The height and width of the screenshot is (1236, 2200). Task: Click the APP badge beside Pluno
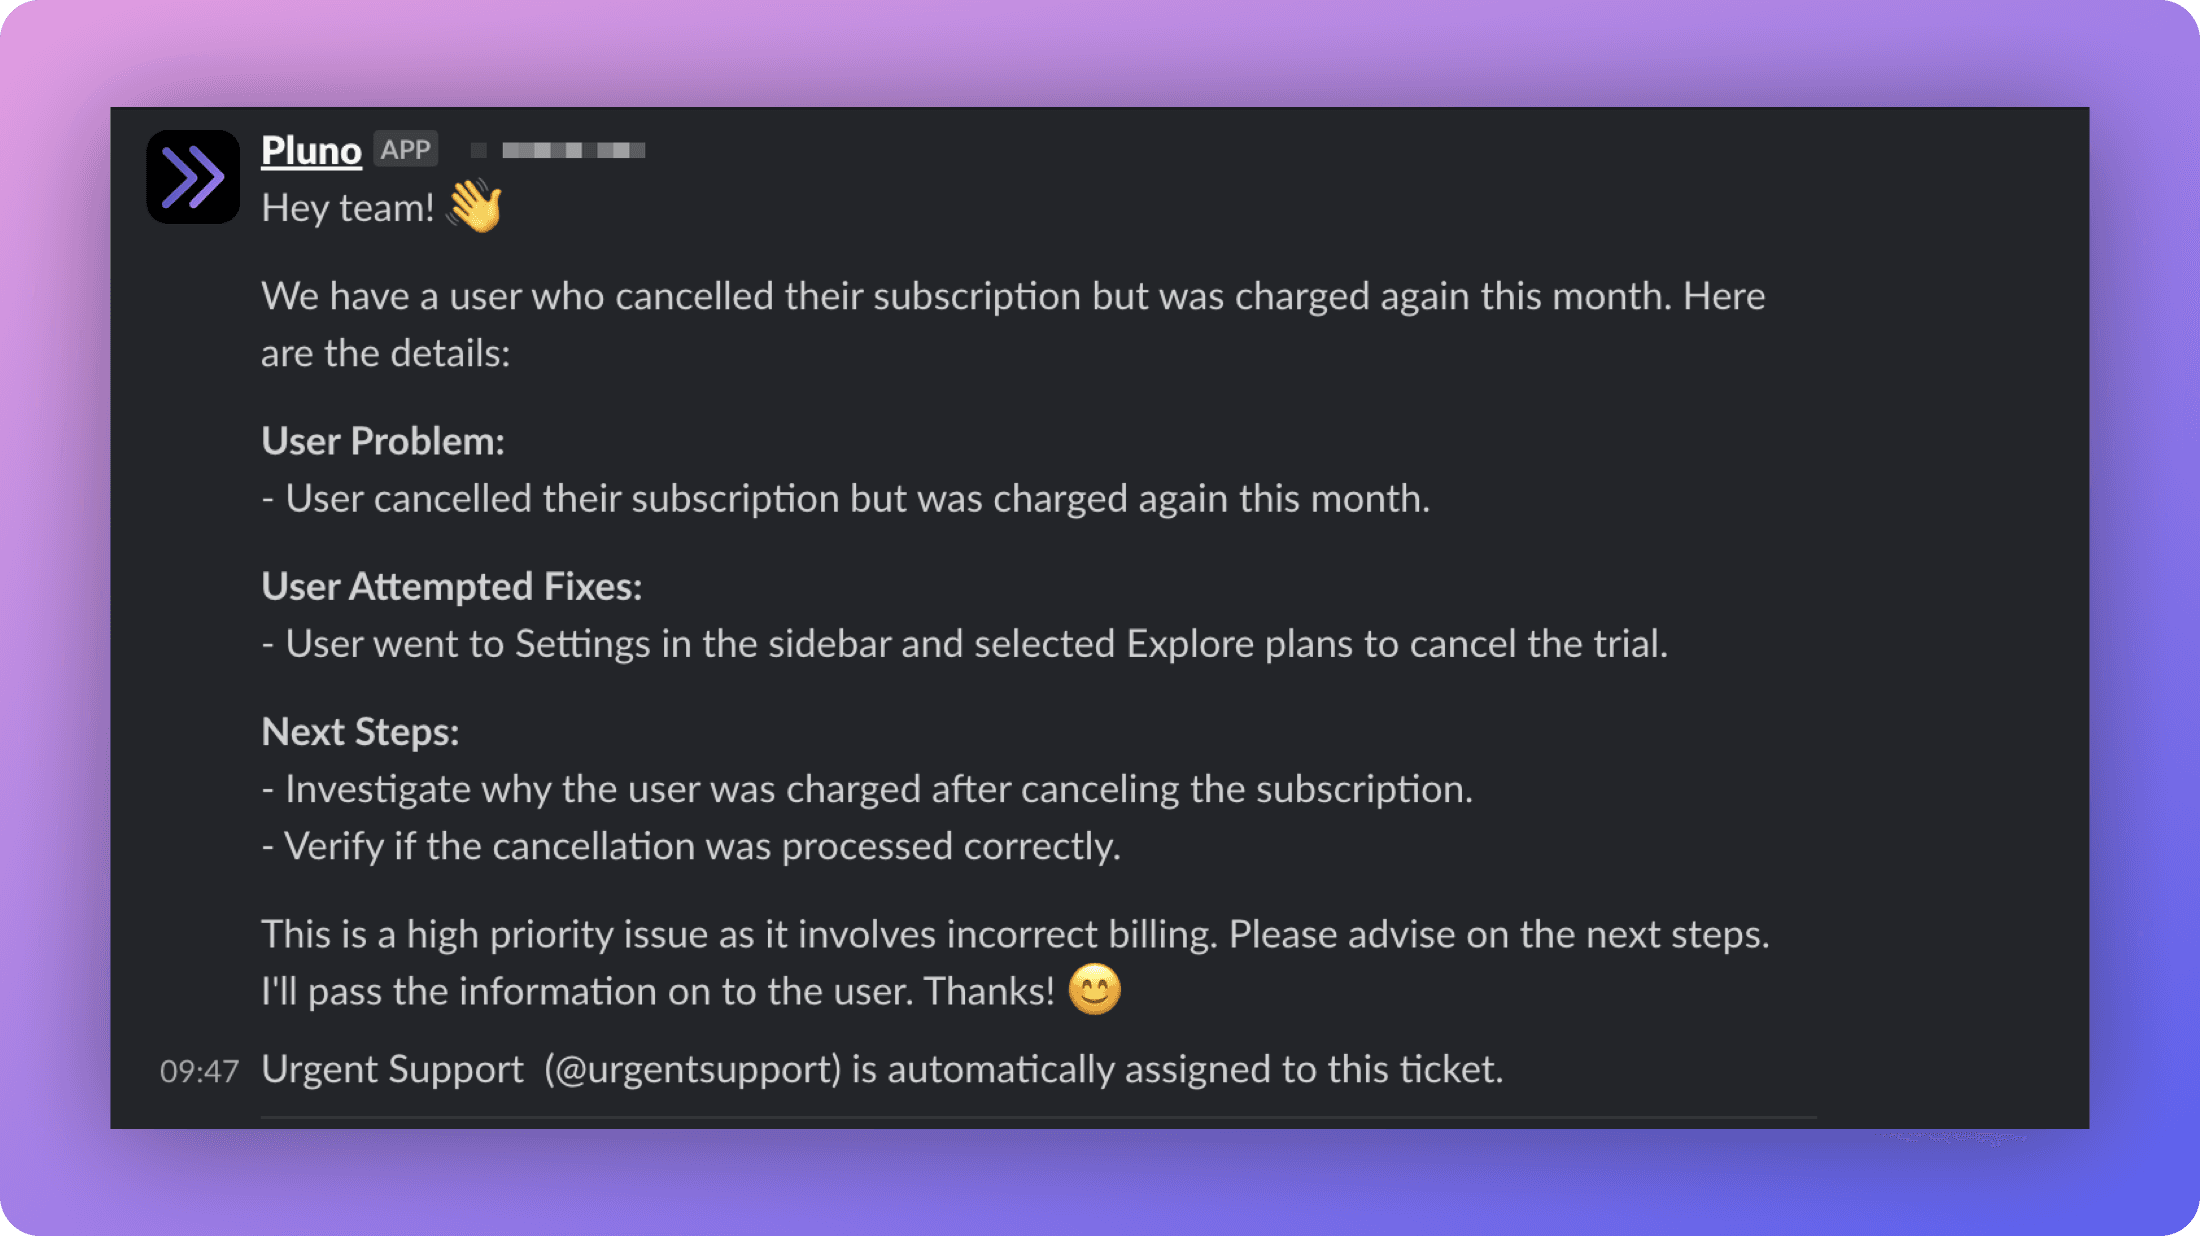pos(405,150)
